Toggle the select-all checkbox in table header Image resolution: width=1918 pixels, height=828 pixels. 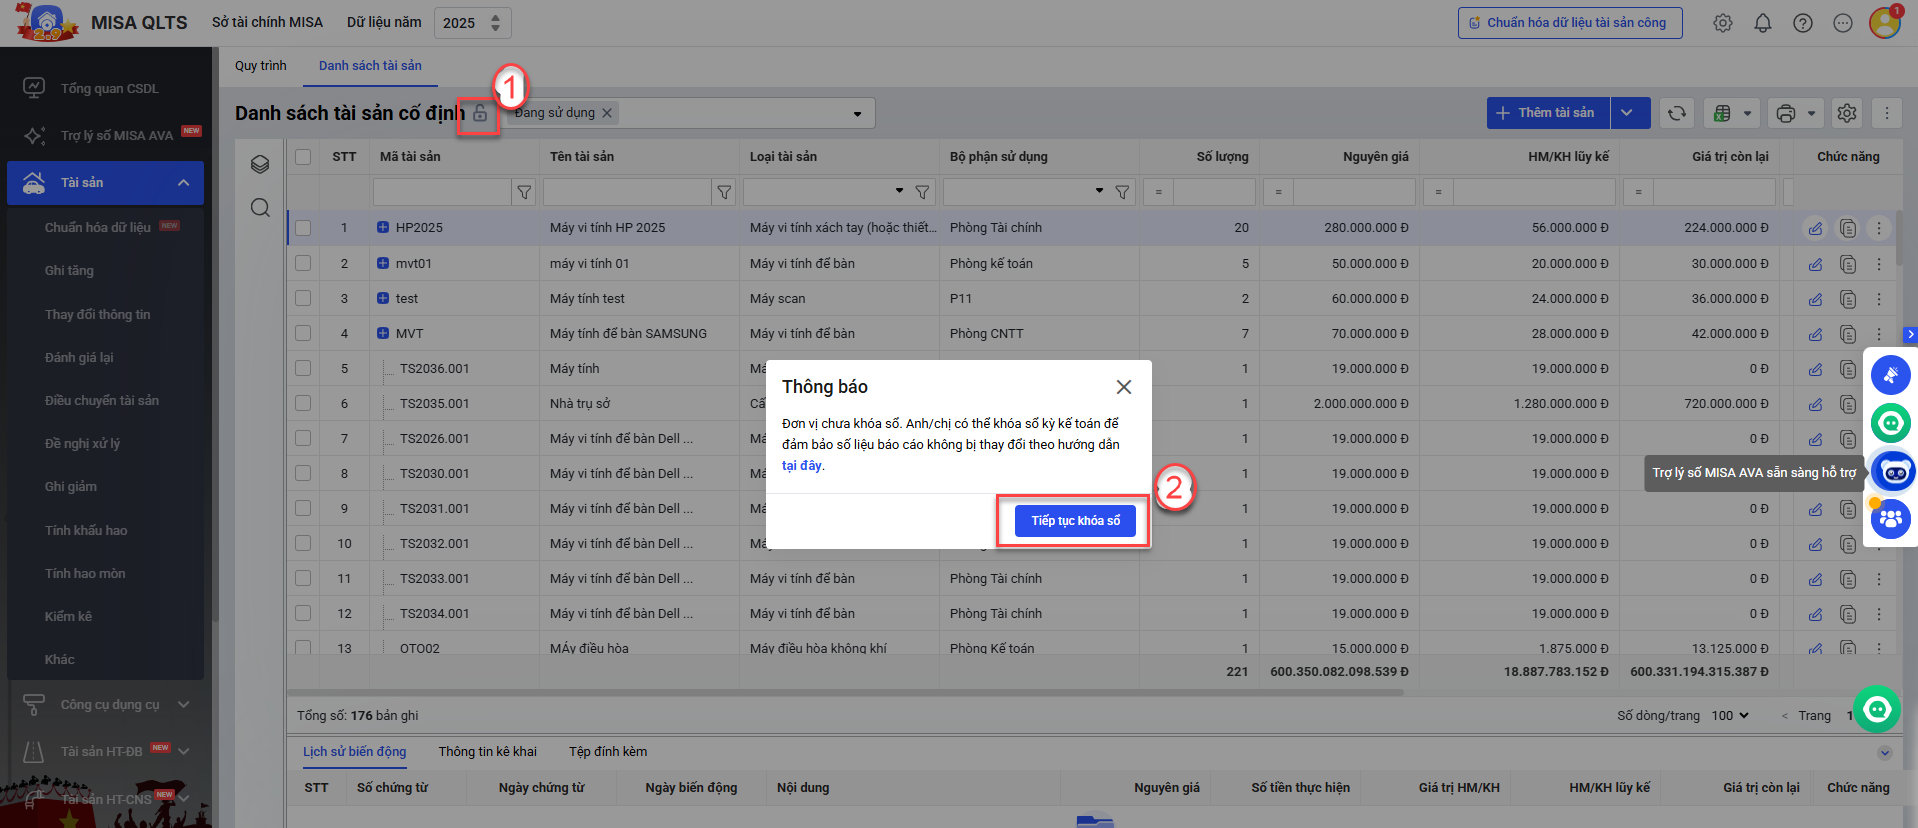coord(303,157)
